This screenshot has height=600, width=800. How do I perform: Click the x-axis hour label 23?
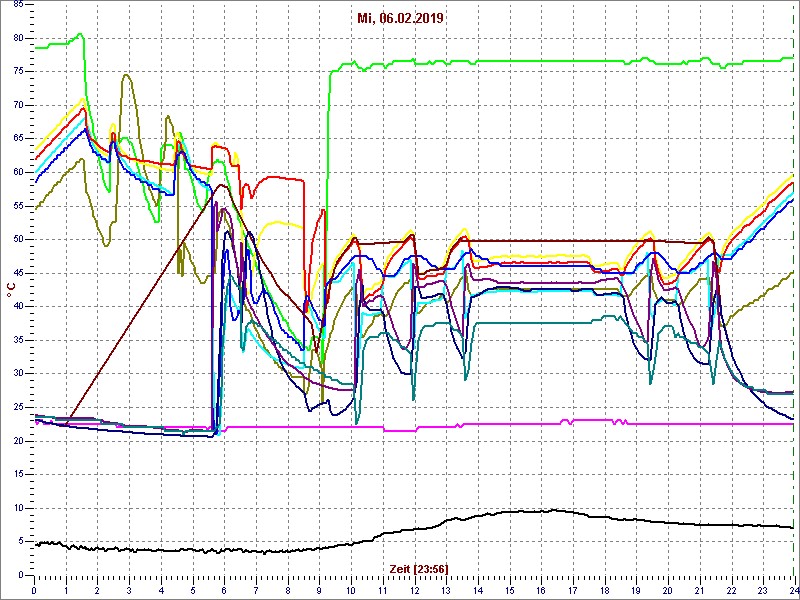pos(763,589)
